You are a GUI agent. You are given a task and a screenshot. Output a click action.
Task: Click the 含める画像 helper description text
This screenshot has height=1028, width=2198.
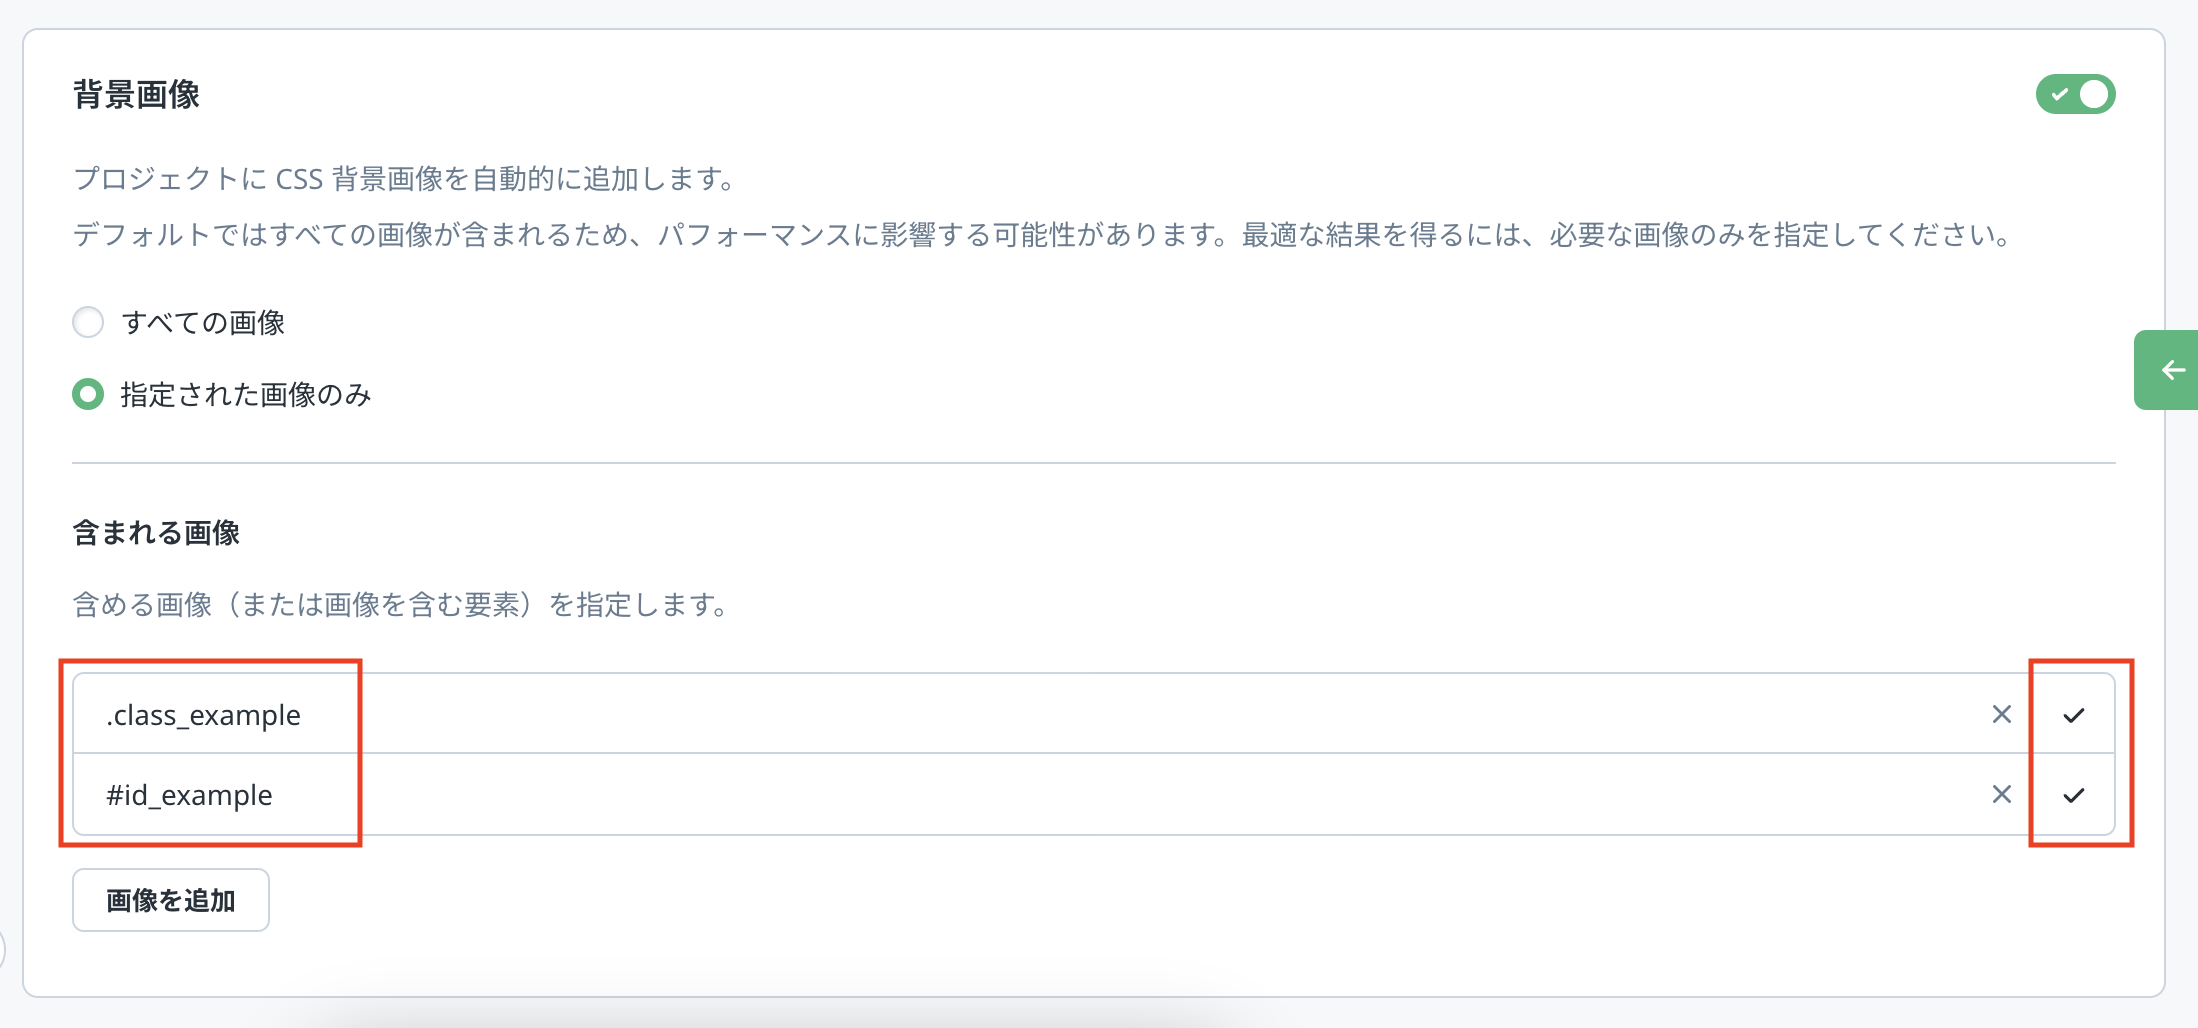click(x=400, y=605)
